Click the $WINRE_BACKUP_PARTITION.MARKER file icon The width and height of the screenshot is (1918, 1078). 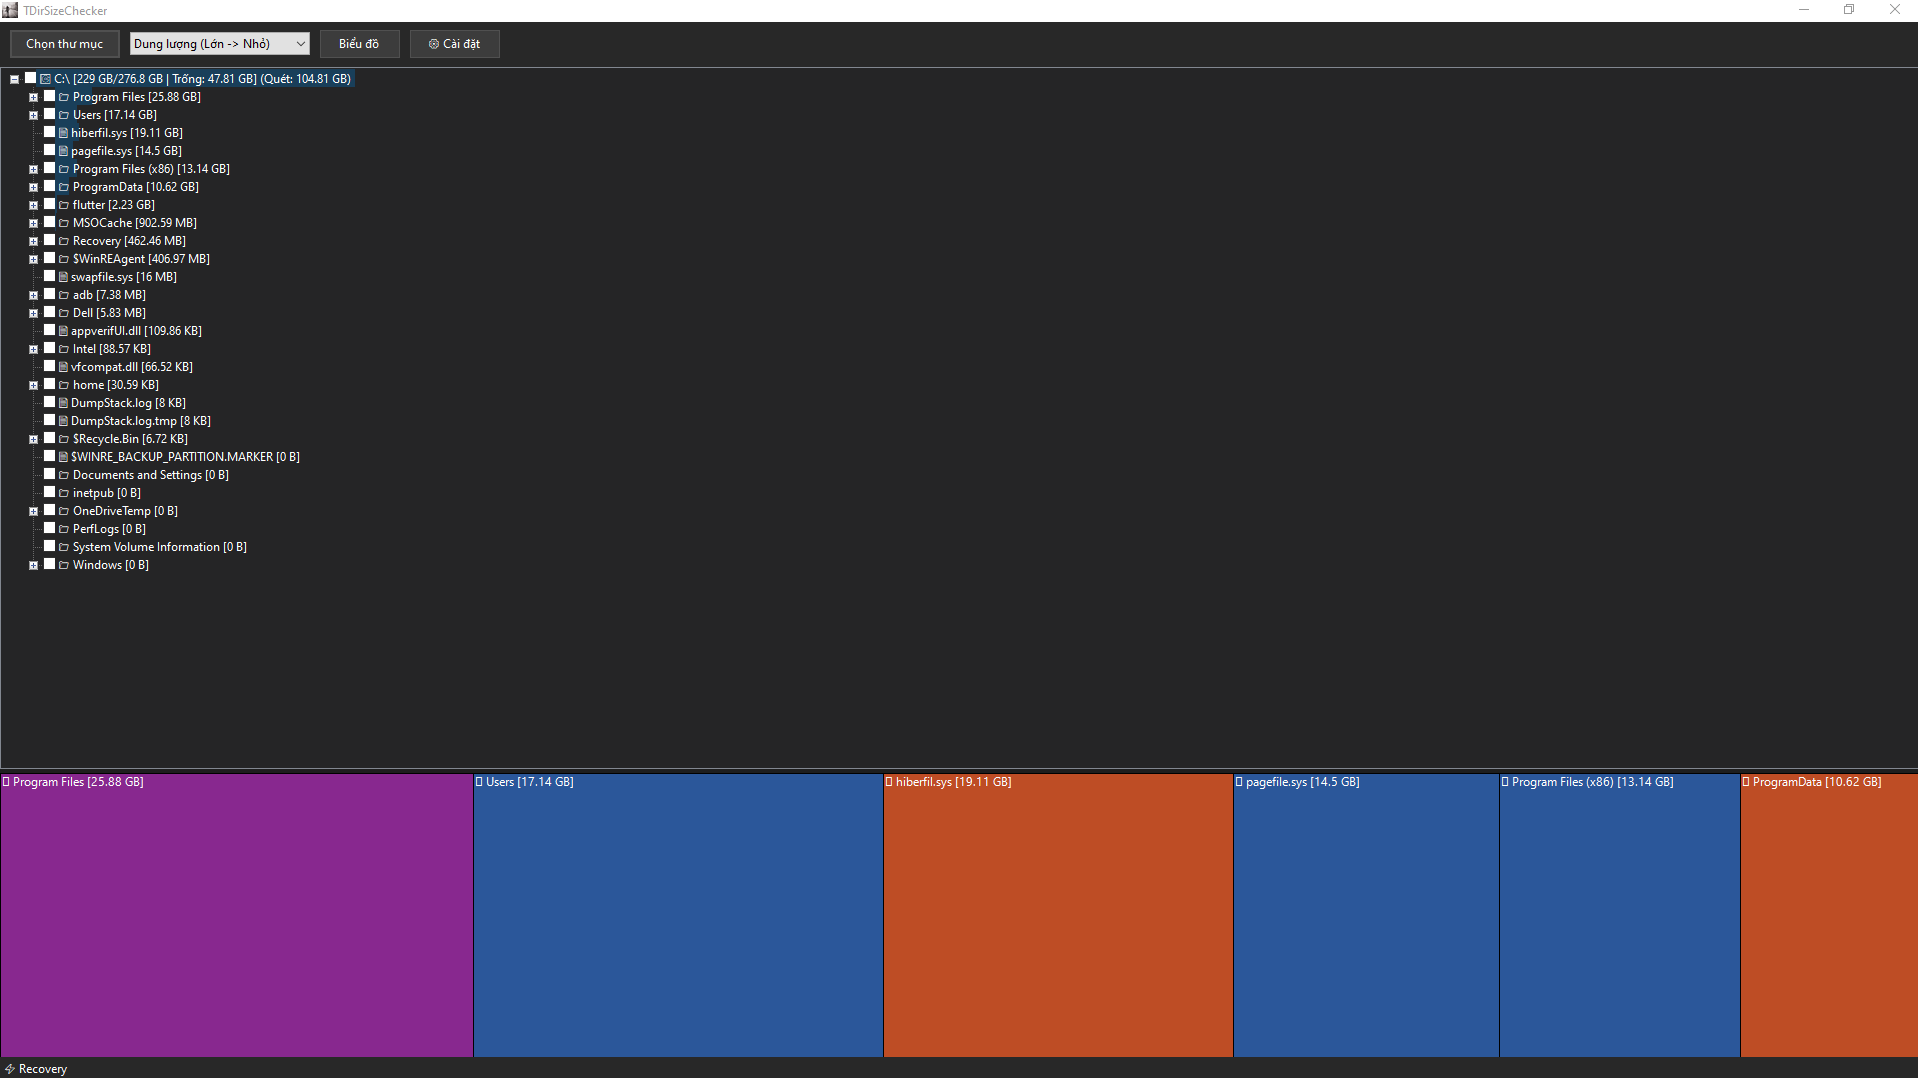click(64, 457)
